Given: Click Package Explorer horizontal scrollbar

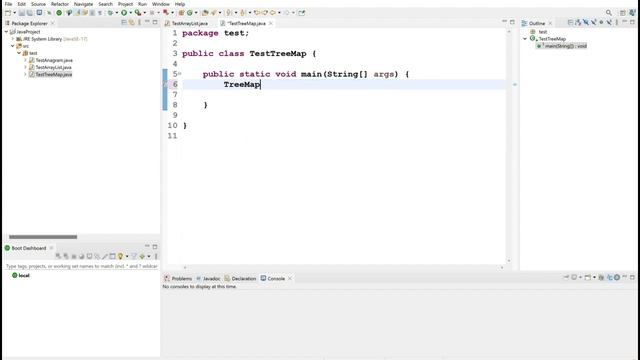Looking at the screenshot, I should (43, 237).
